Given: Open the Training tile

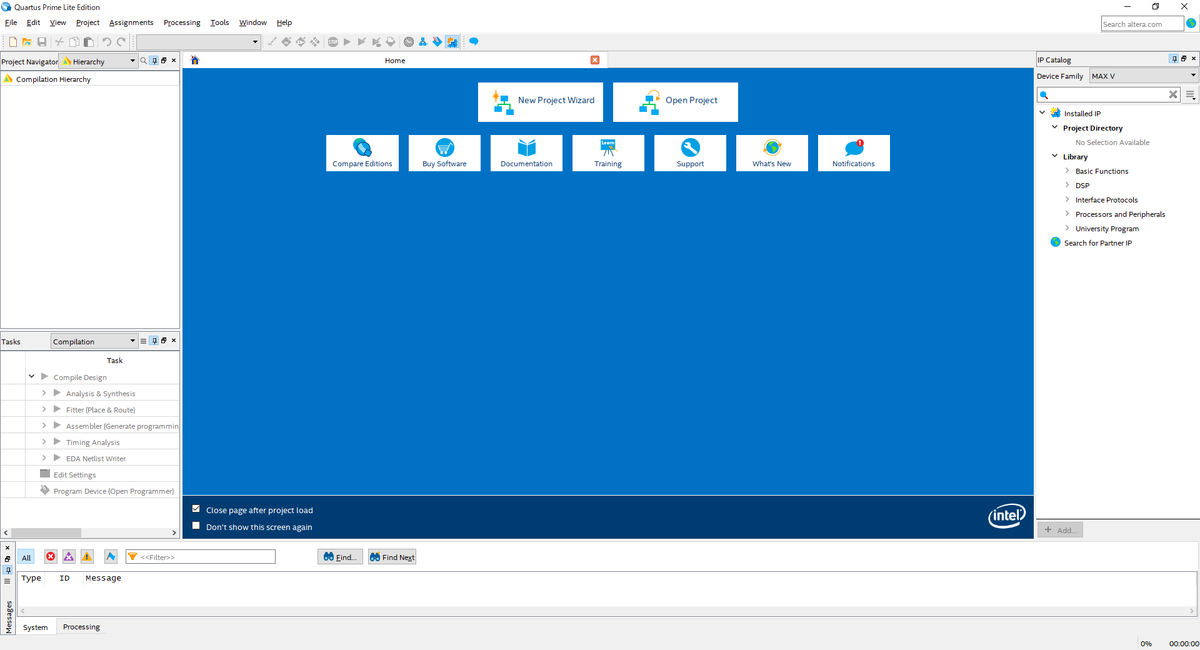Looking at the screenshot, I should pyautogui.click(x=608, y=153).
